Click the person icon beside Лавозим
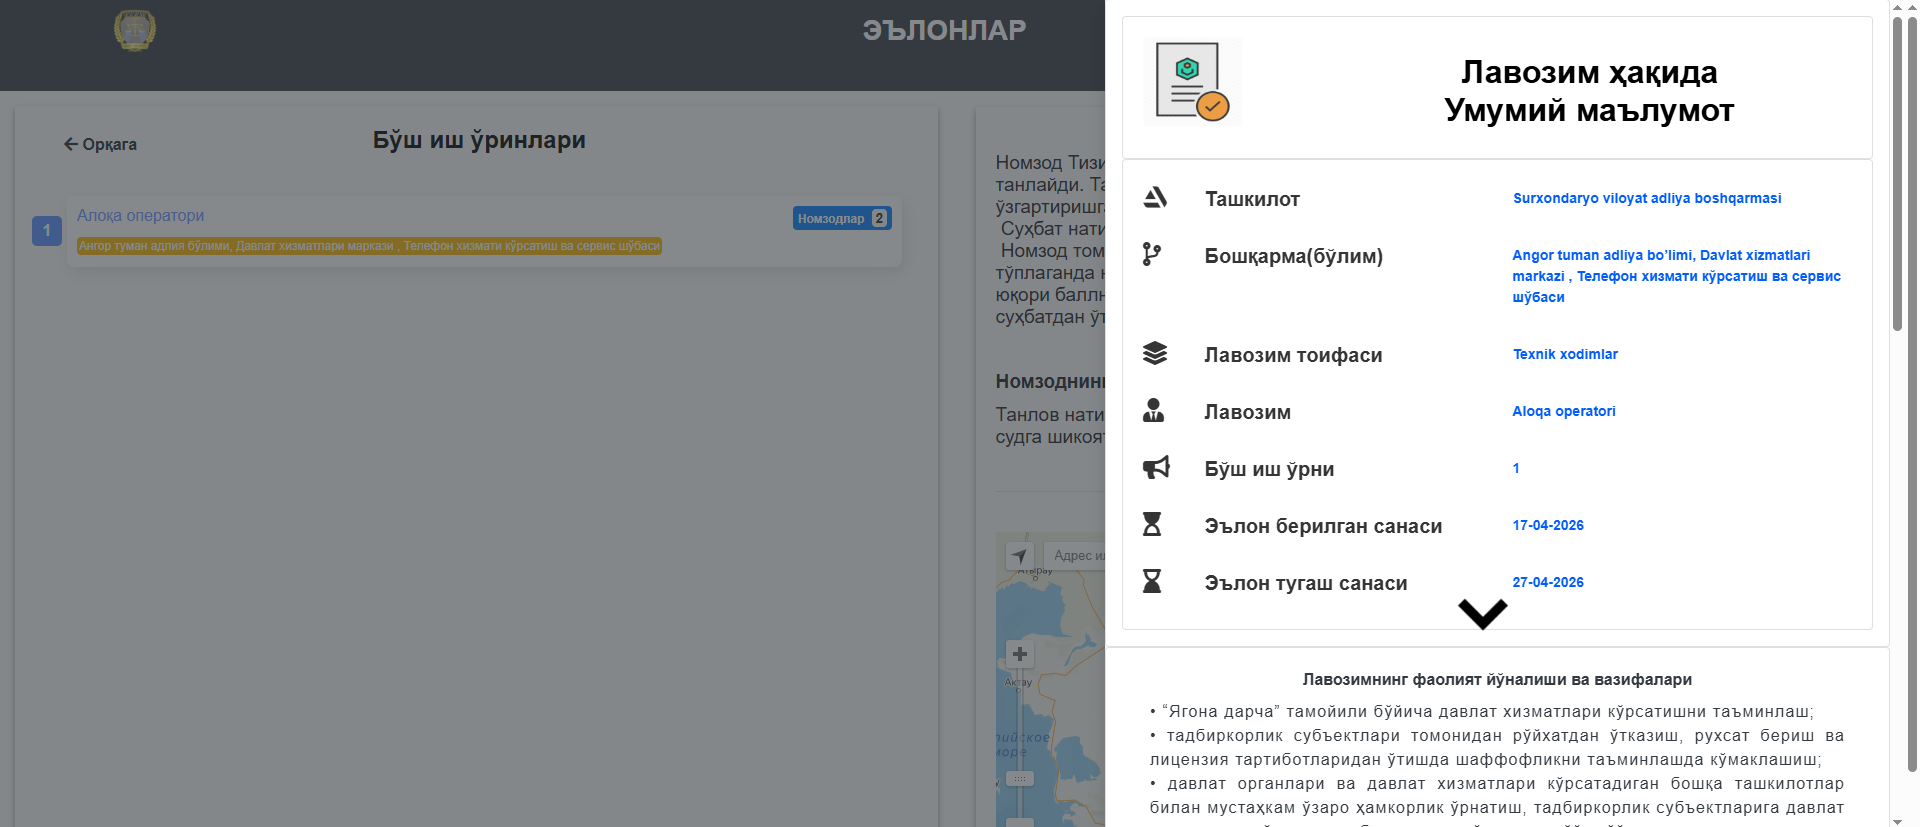The height and width of the screenshot is (827, 1920). click(x=1153, y=411)
